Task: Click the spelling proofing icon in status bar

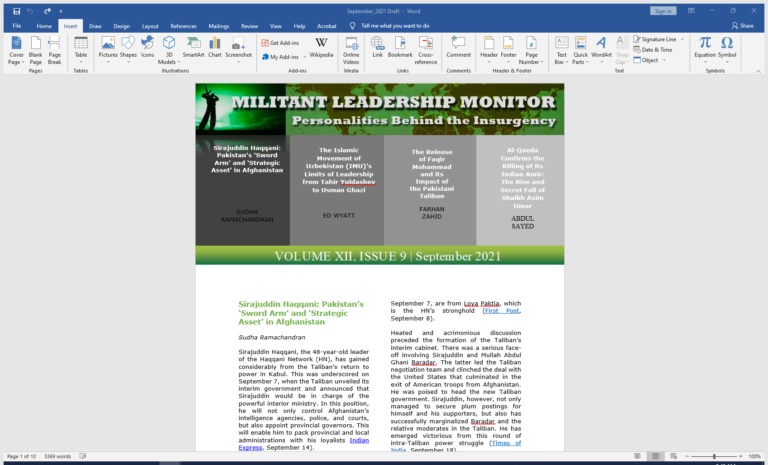Action: [83, 456]
